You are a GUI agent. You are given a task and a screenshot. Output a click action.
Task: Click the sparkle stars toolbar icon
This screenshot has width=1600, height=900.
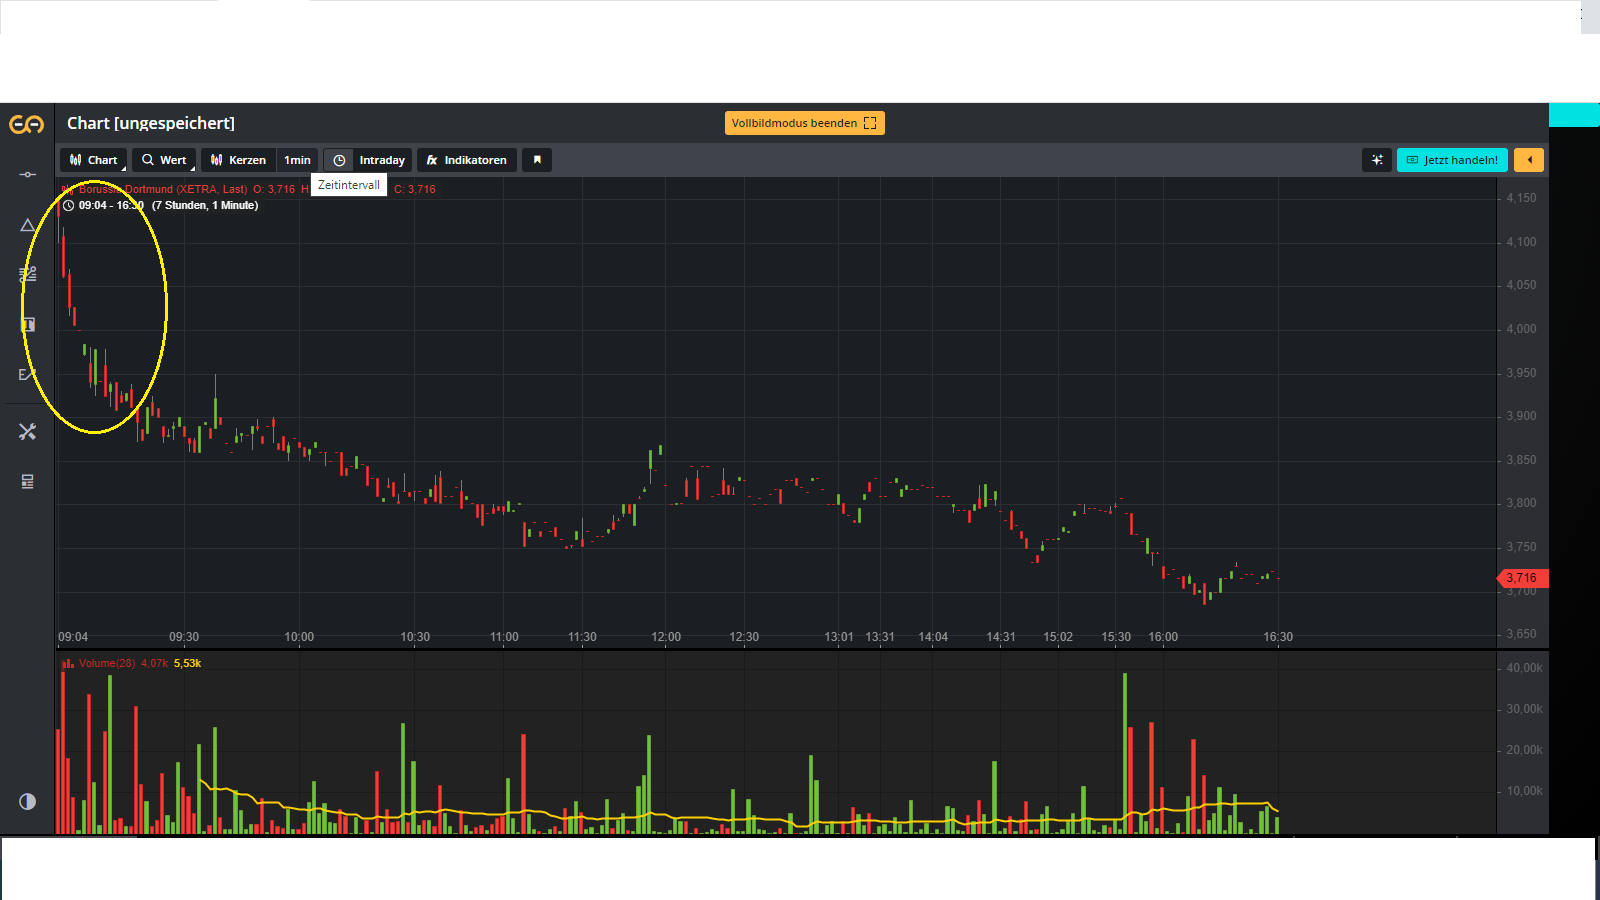(1377, 160)
